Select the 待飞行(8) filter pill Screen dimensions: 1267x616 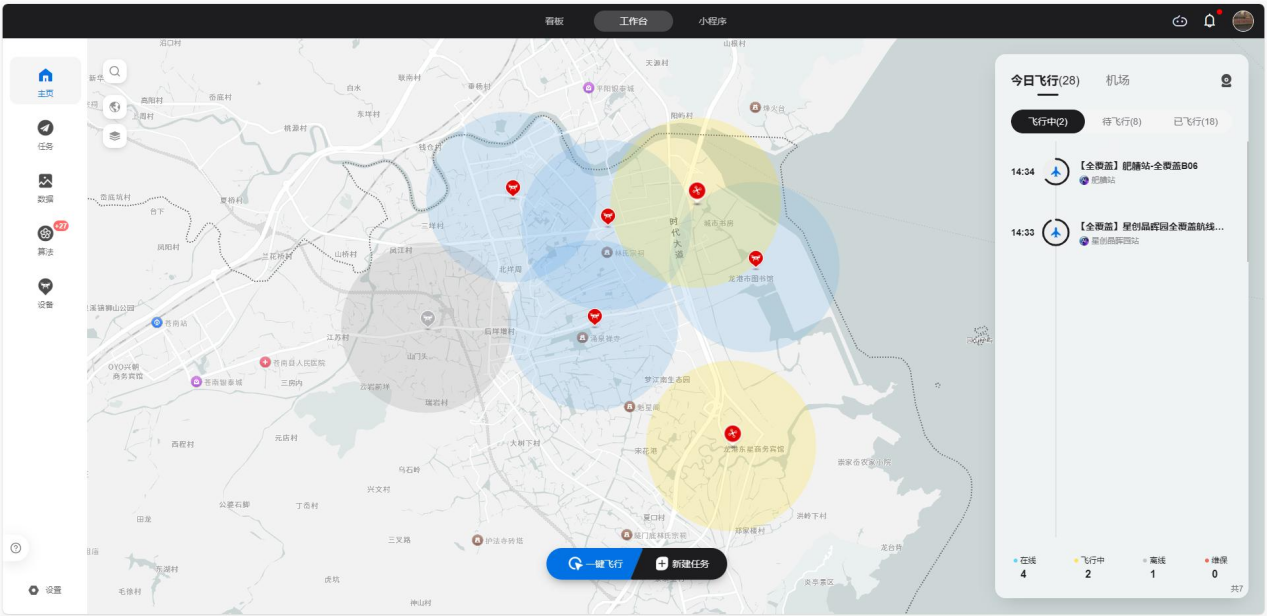pyautogui.click(x=1121, y=122)
